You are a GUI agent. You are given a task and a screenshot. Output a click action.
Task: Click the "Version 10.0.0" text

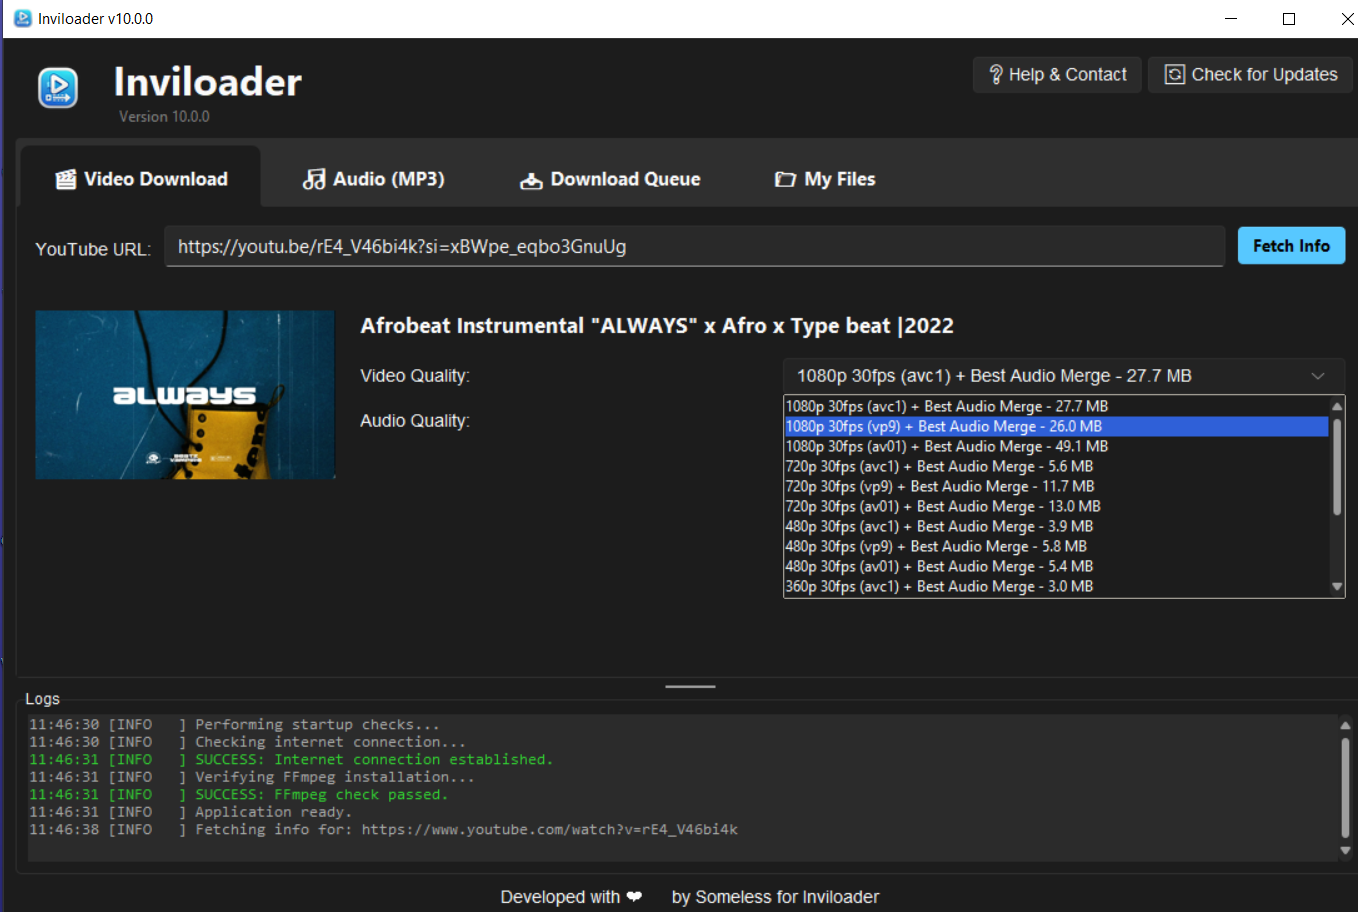[x=164, y=116]
